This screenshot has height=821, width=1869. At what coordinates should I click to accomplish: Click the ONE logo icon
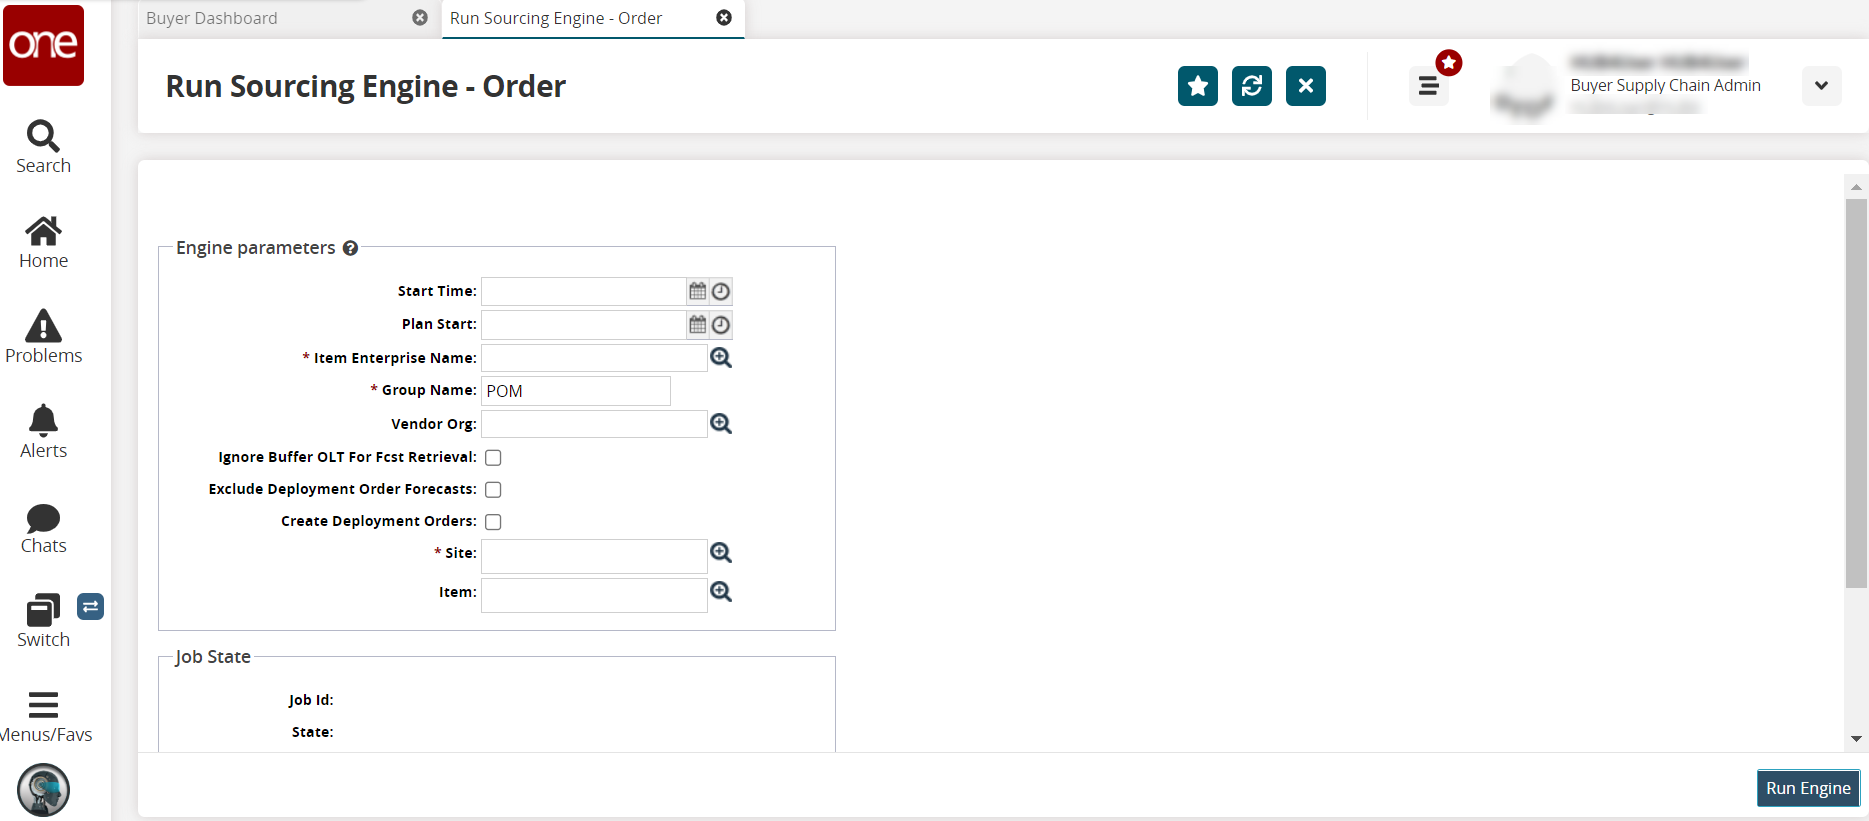pyautogui.click(x=43, y=45)
